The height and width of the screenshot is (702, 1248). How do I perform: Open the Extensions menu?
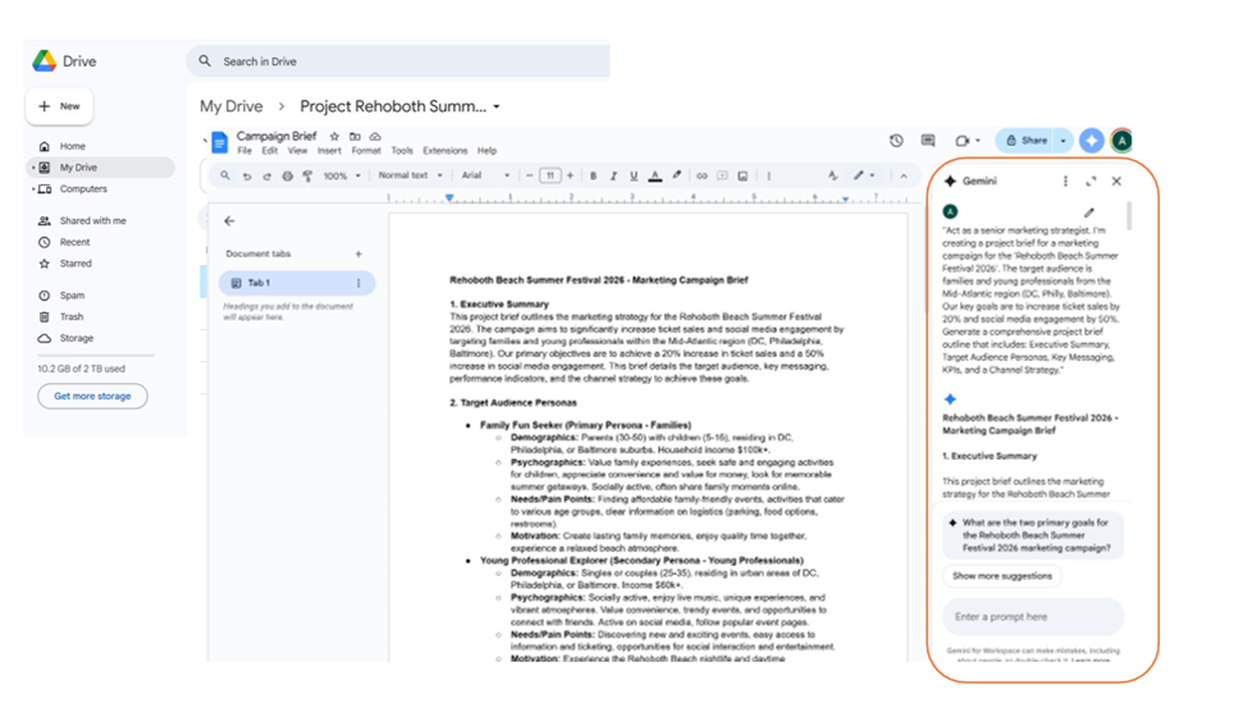(x=445, y=151)
